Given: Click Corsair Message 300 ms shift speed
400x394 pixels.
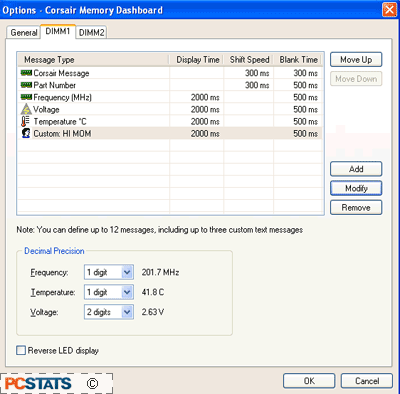Looking at the screenshot, I should coord(257,73).
